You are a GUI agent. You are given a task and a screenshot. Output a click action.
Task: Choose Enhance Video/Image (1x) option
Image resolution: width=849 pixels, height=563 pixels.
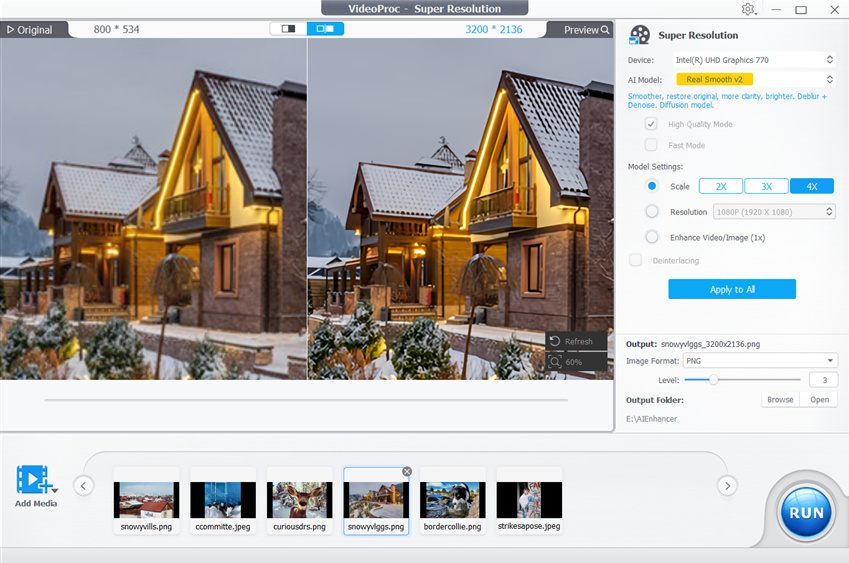[x=652, y=237]
